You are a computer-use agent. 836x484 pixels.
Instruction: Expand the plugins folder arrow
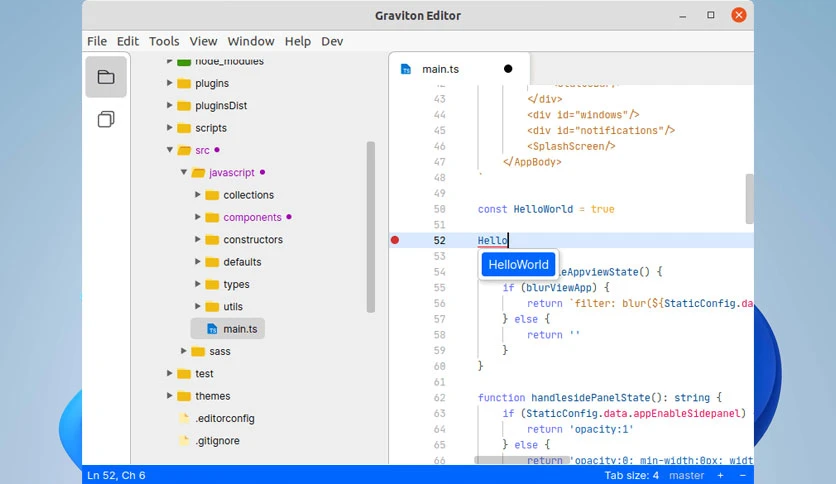coord(169,83)
